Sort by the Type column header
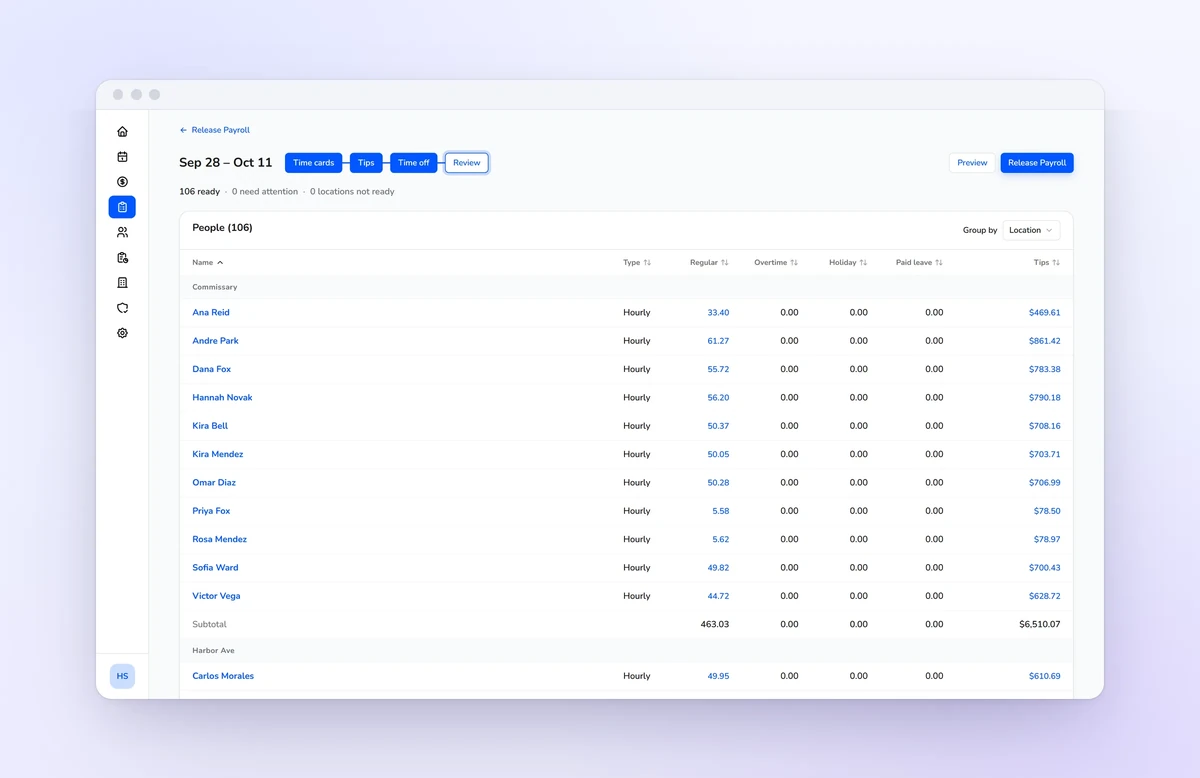Image resolution: width=1200 pixels, height=778 pixels. coord(637,263)
